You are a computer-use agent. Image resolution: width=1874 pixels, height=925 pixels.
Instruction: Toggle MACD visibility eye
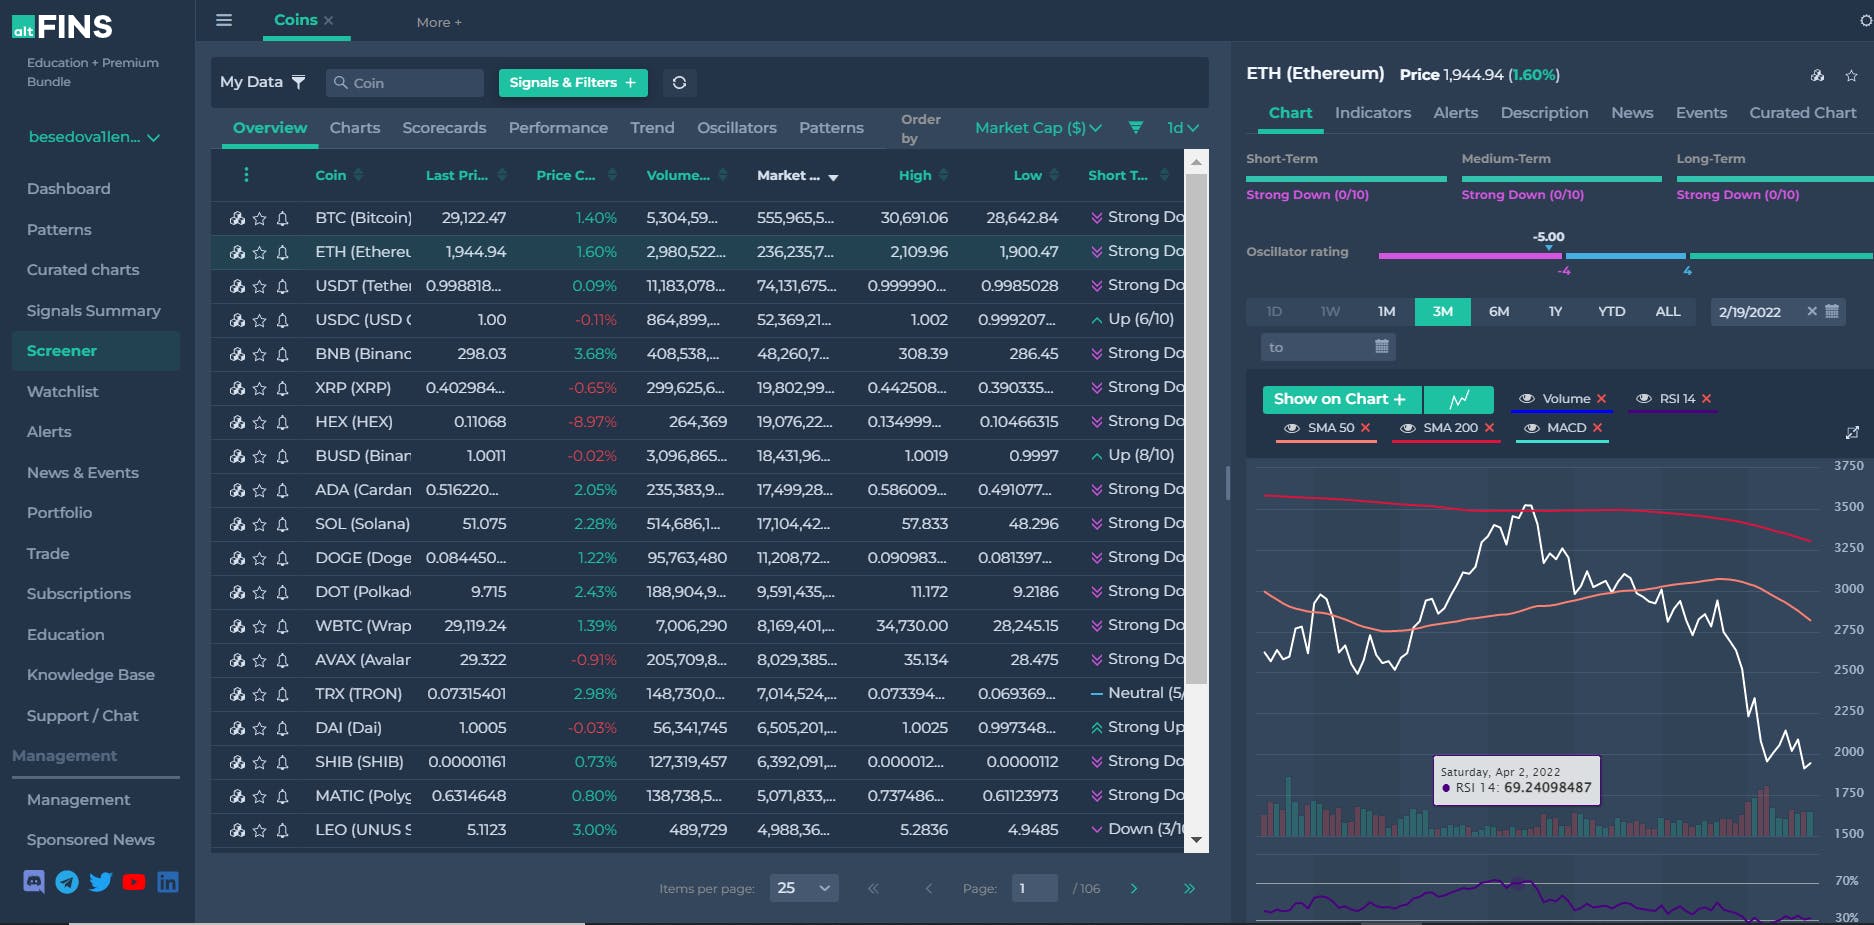click(1531, 428)
